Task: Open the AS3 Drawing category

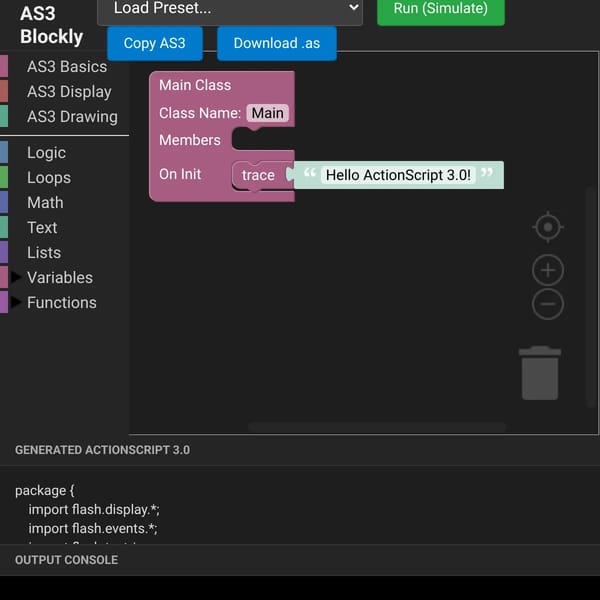Action: click(64, 117)
